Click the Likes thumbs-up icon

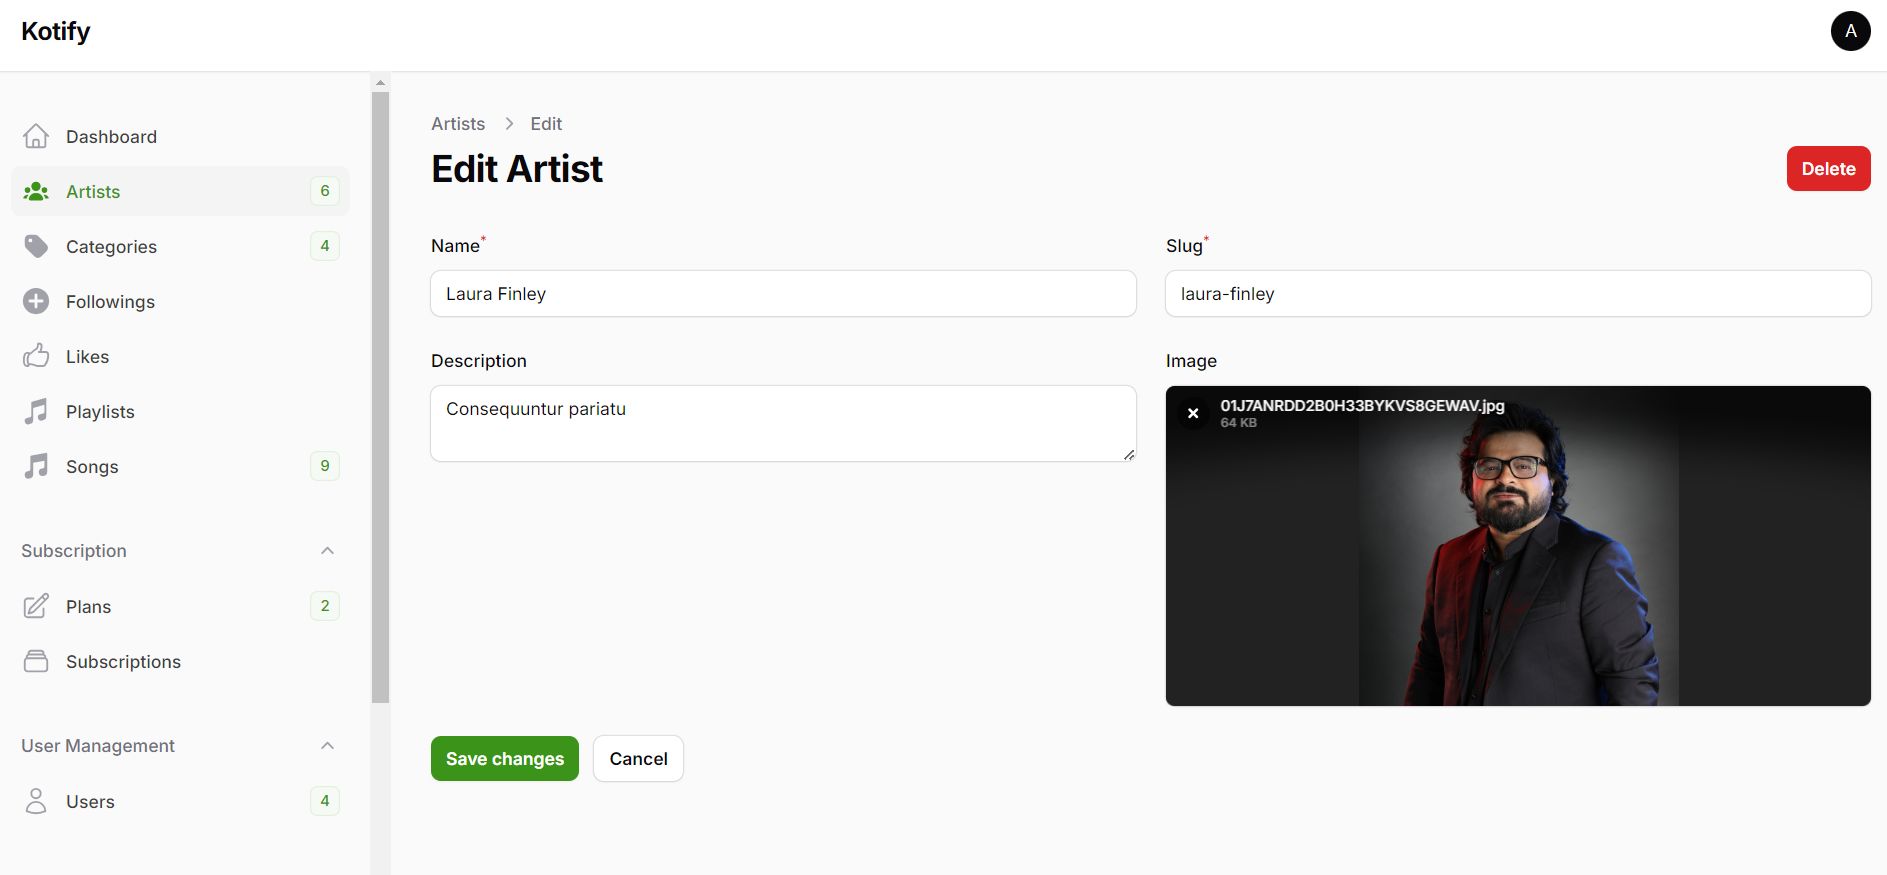click(x=36, y=356)
